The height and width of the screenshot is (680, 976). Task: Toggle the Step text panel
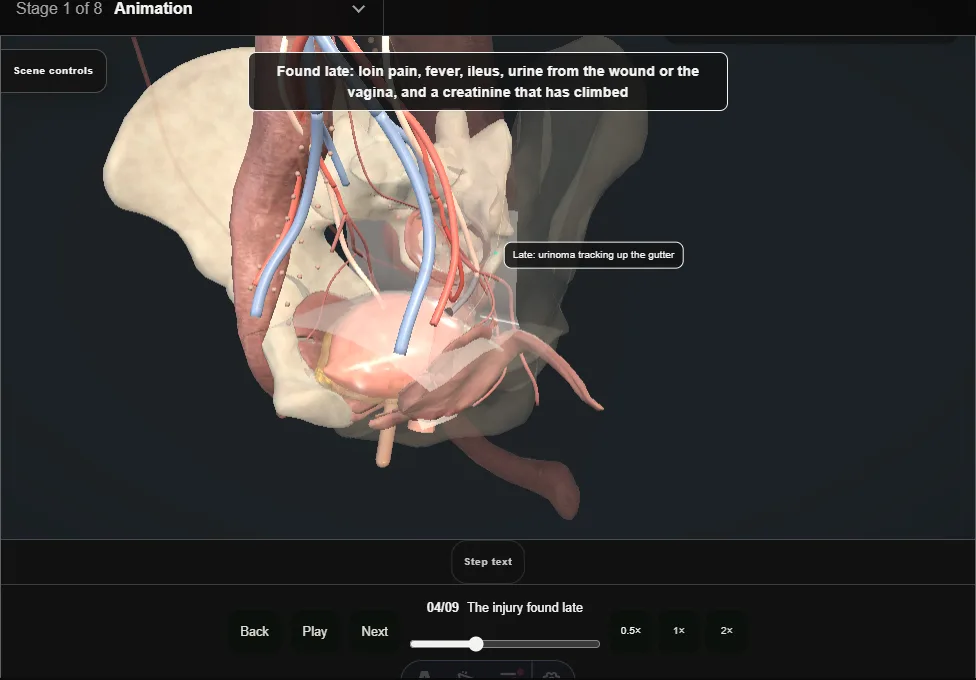(x=488, y=562)
